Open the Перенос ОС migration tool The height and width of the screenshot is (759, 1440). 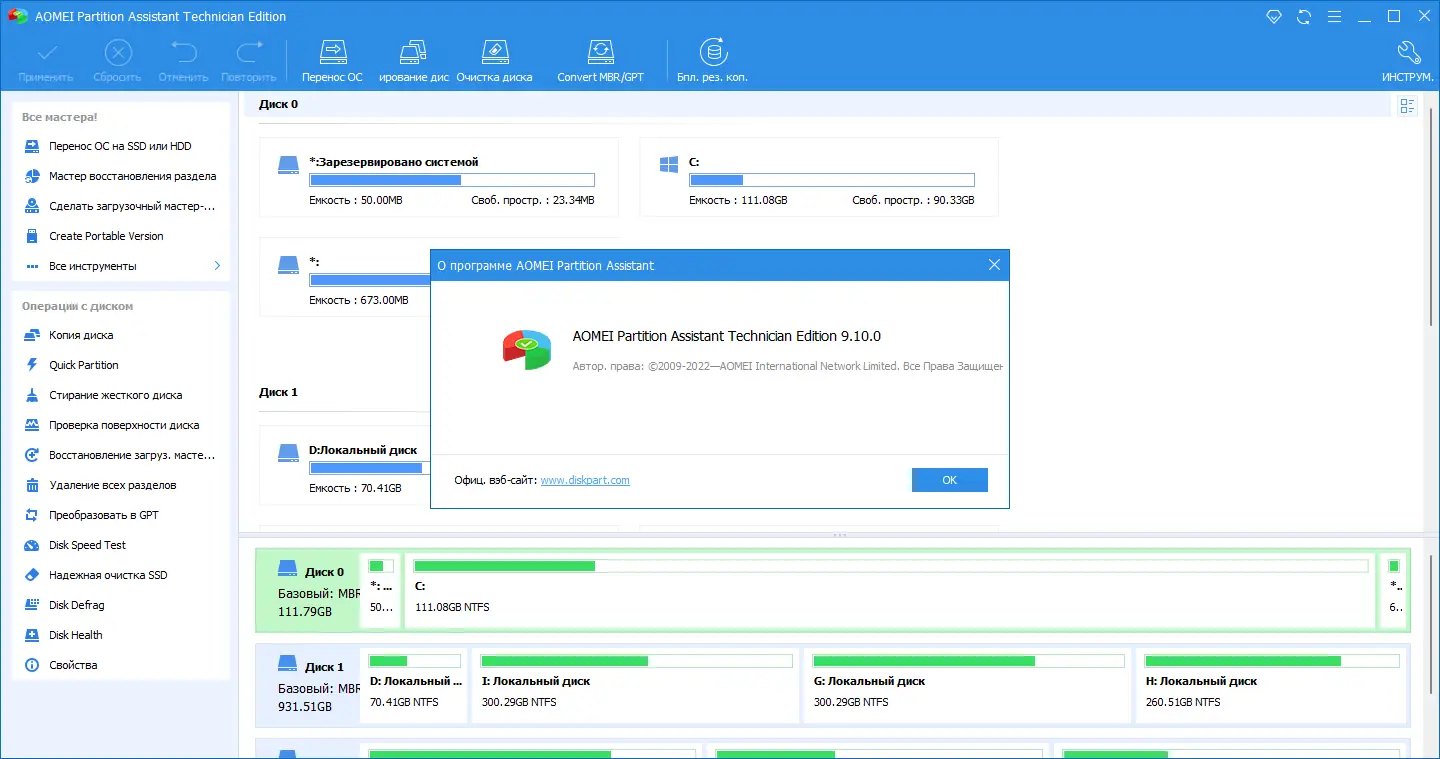coord(332,60)
